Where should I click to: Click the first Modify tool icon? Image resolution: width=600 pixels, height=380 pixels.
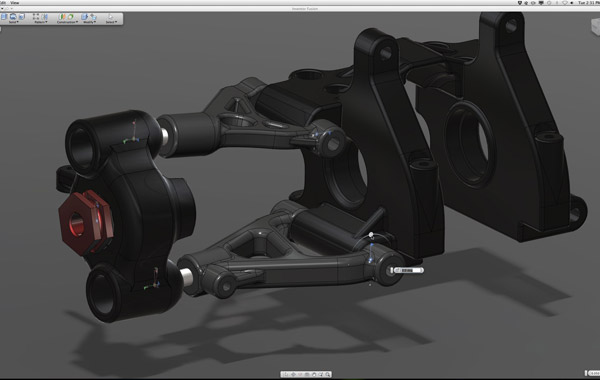pos(85,17)
